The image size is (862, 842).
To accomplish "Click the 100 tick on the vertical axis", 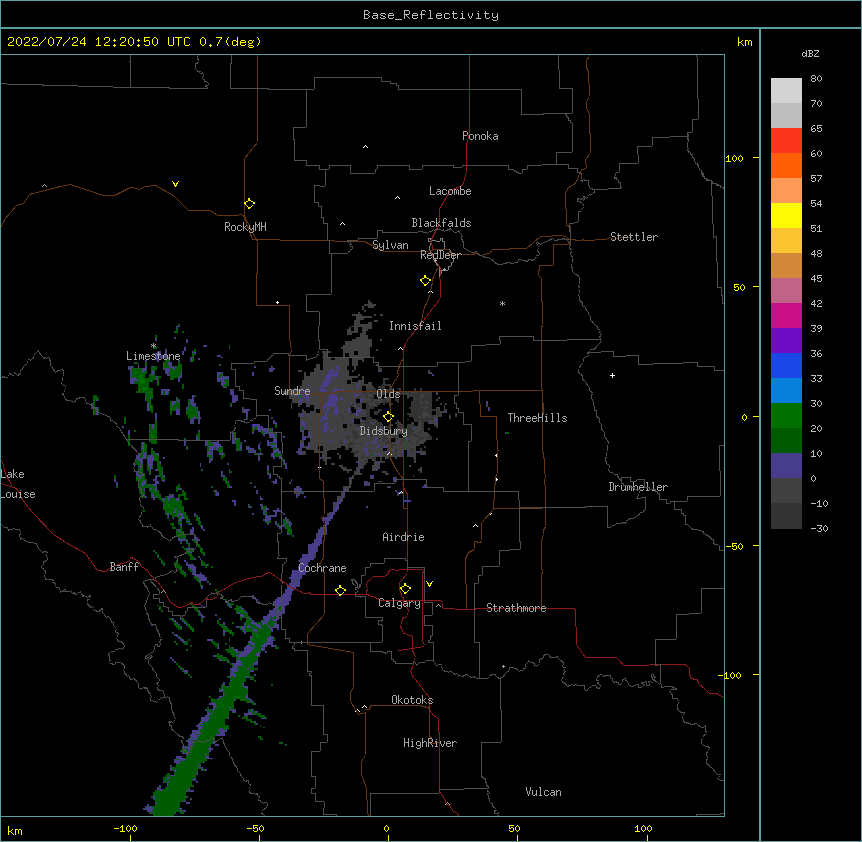I will pos(734,158).
